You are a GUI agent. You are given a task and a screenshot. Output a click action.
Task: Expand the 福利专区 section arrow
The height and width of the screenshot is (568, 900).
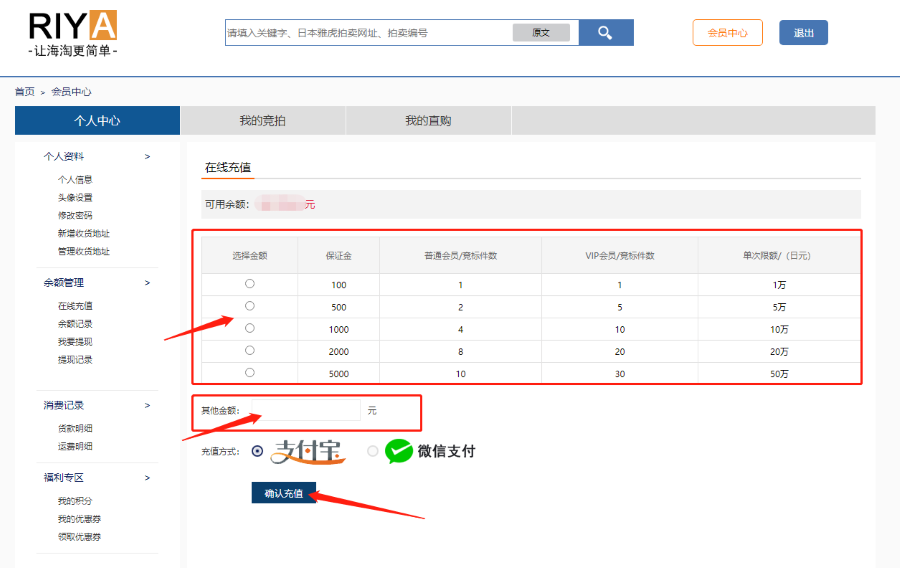pyautogui.click(x=147, y=478)
